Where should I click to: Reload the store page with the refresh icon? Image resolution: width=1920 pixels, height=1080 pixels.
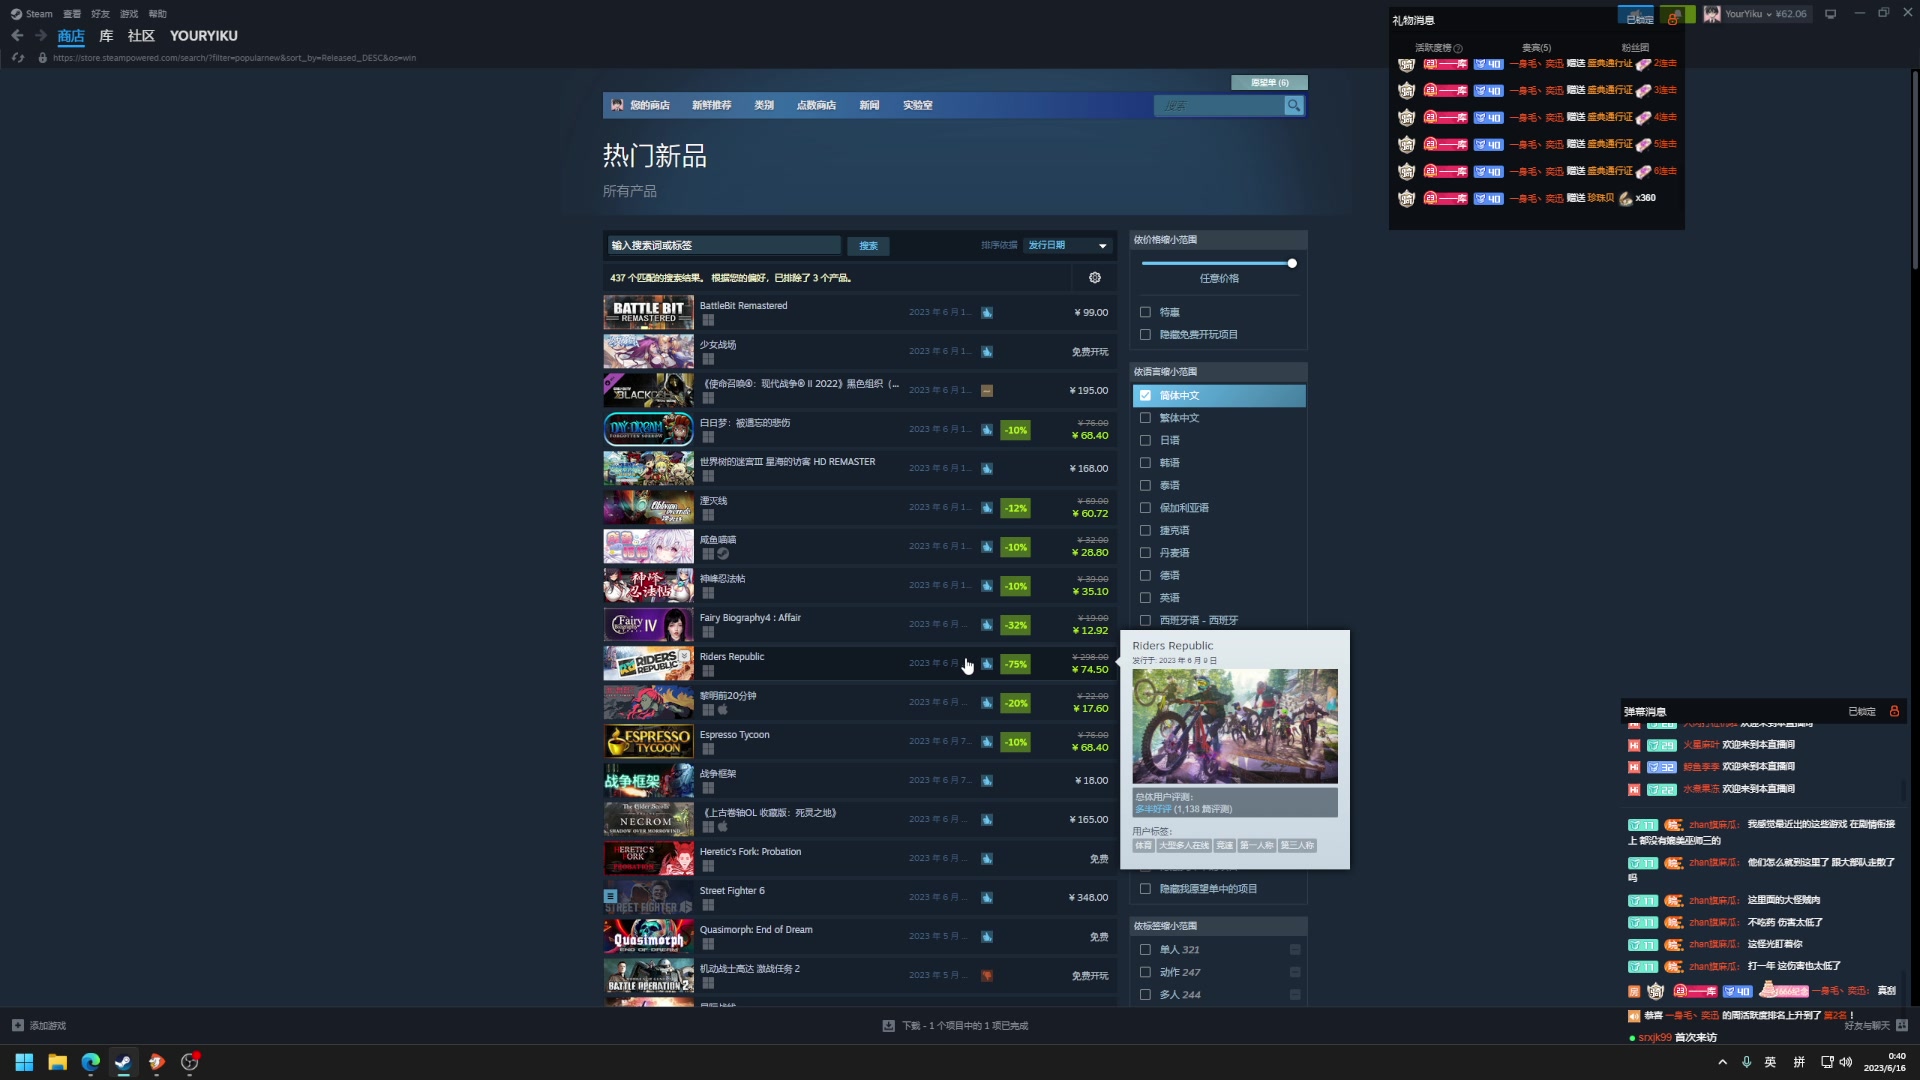click(x=17, y=58)
